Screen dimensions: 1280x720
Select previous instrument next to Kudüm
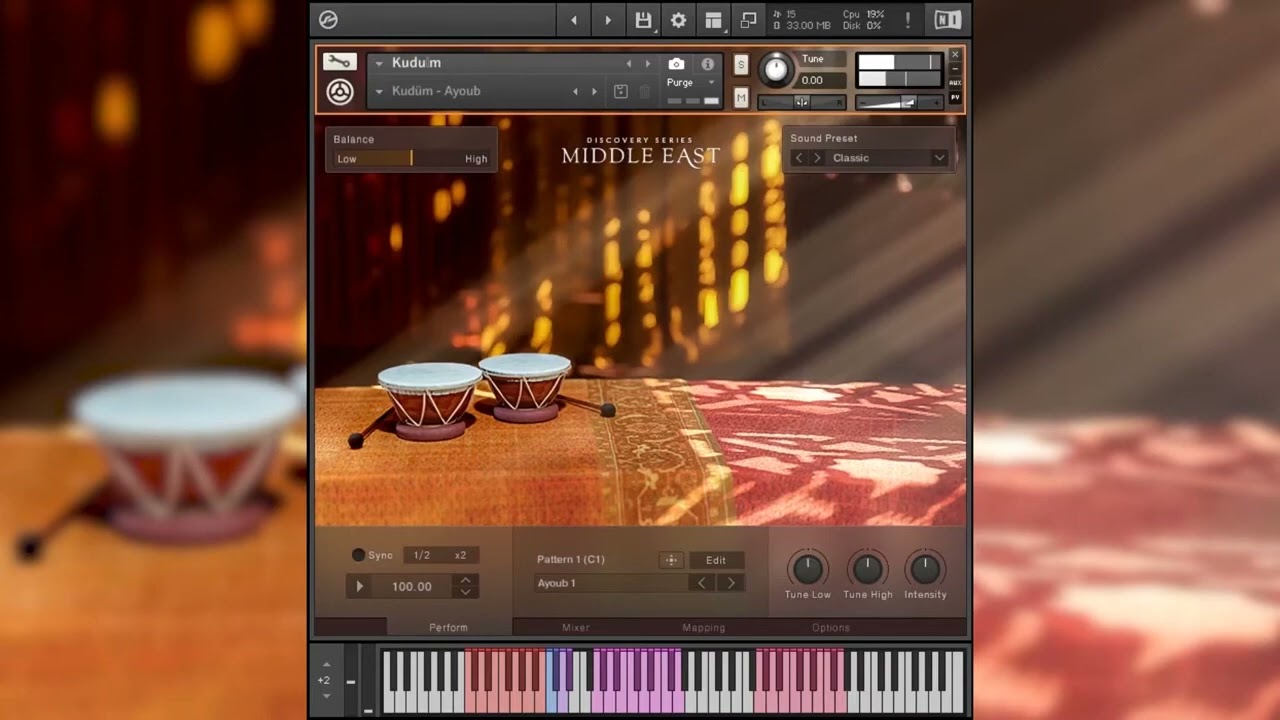point(628,63)
